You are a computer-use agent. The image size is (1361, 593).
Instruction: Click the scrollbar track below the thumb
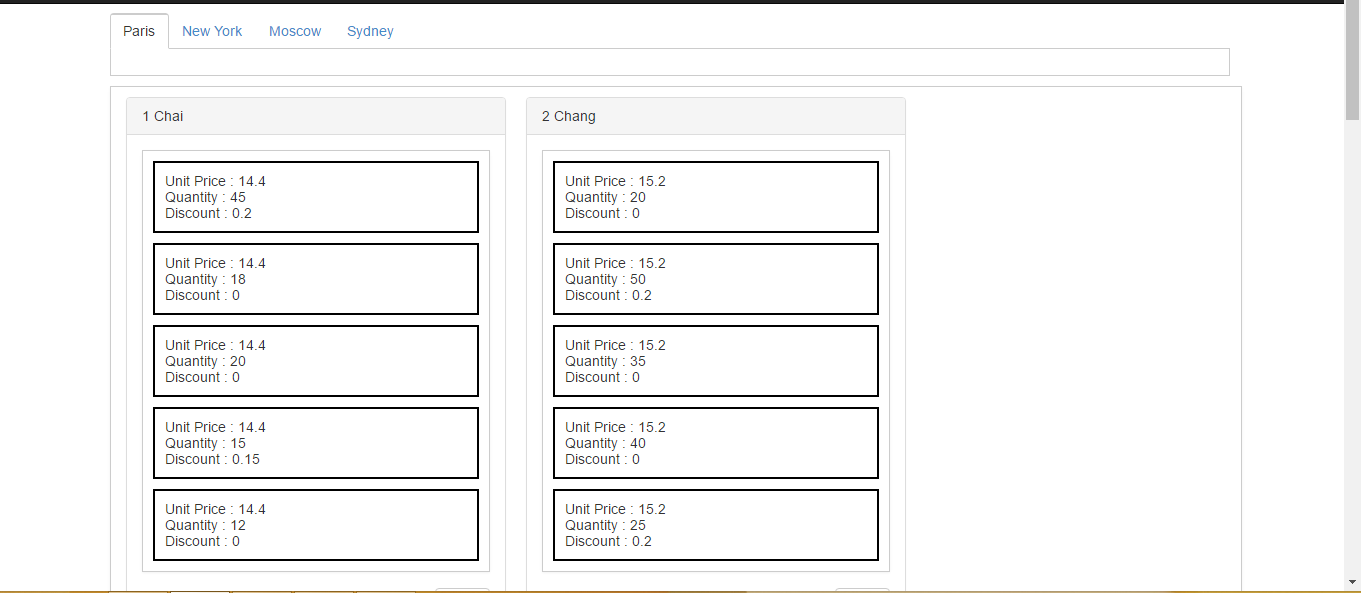(x=1352, y=350)
